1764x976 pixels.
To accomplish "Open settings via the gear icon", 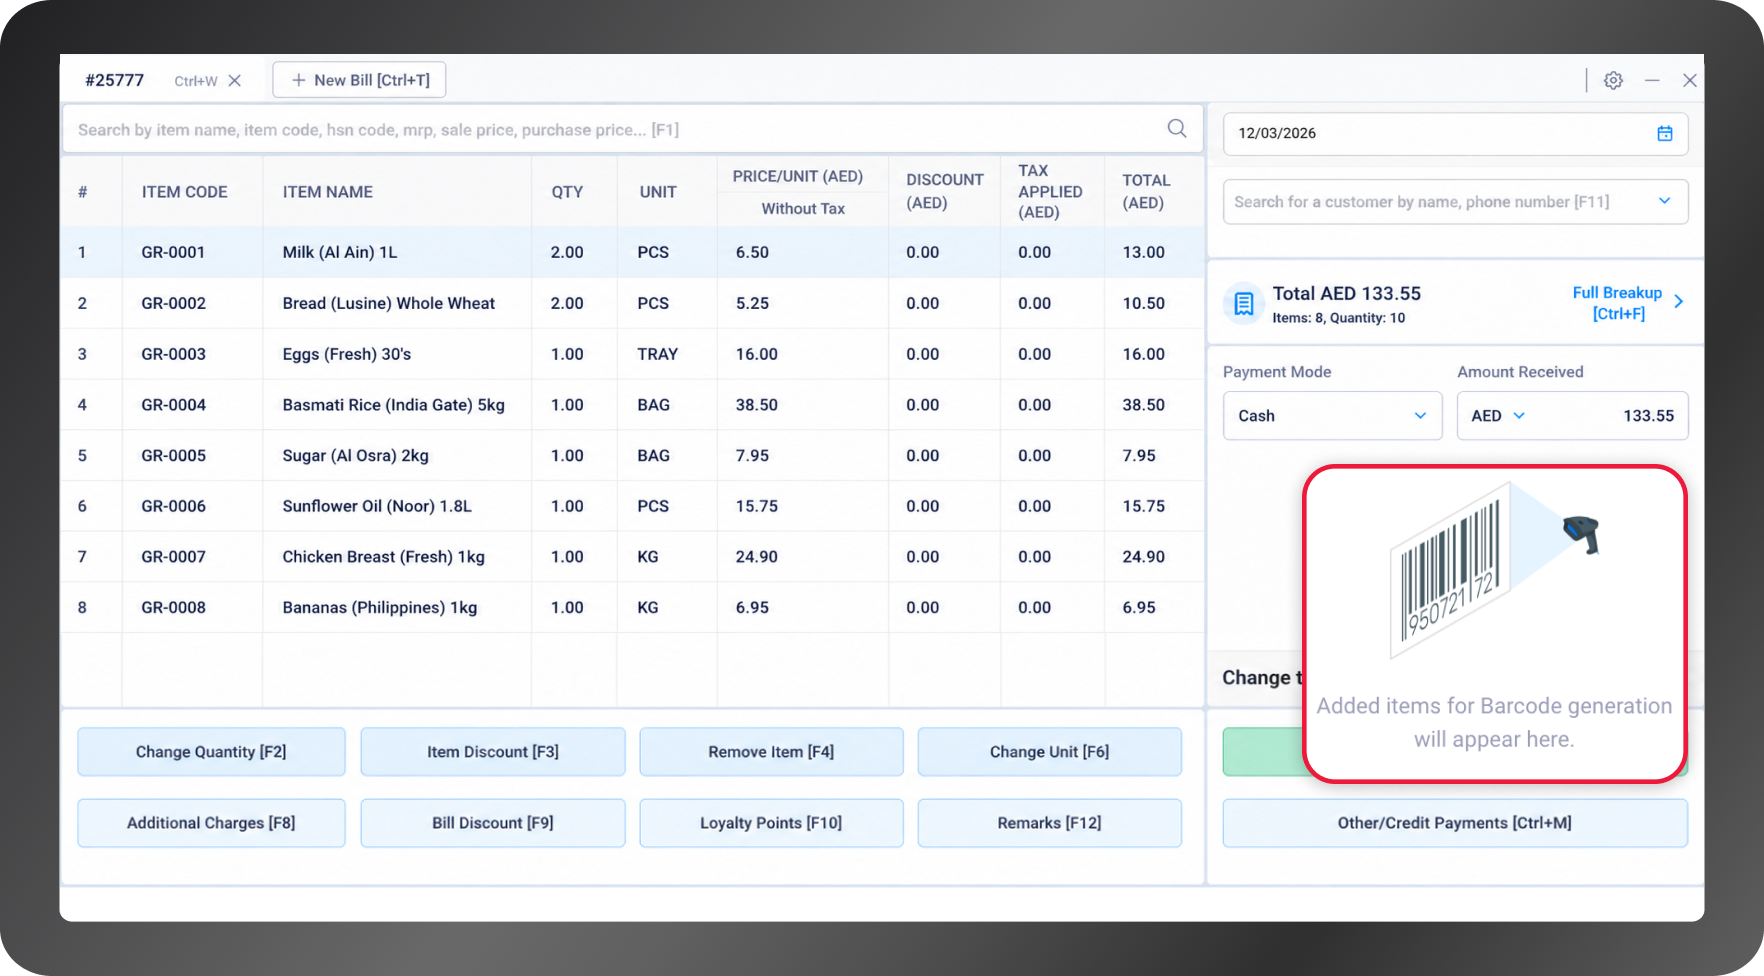I will tap(1613, 80).
